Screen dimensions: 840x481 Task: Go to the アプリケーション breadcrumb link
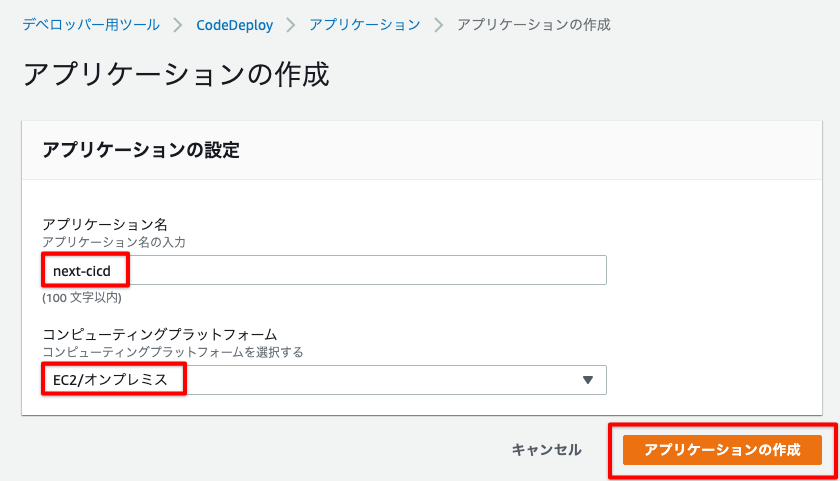(364, 24)
